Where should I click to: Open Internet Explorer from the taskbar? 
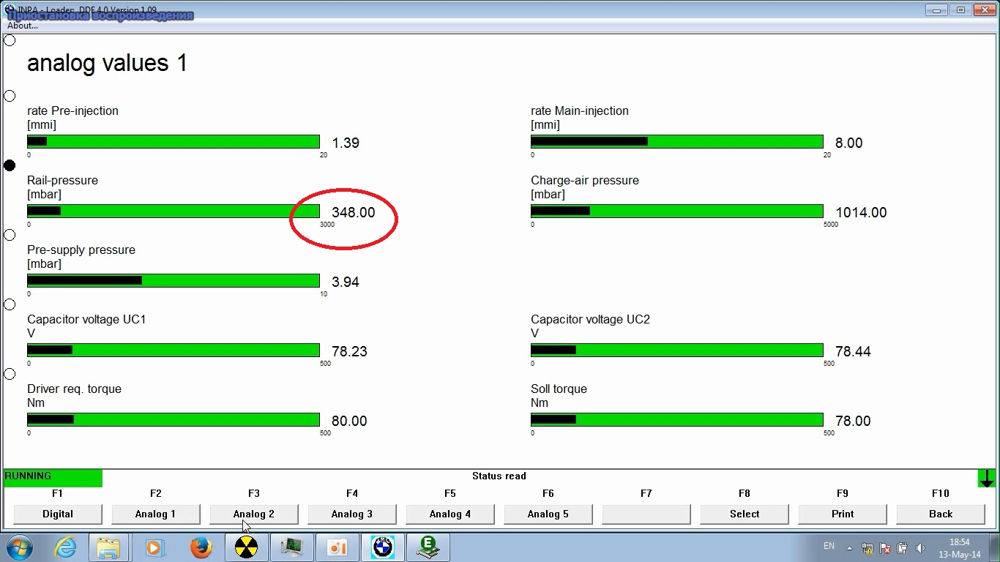[x=66, y=547]
